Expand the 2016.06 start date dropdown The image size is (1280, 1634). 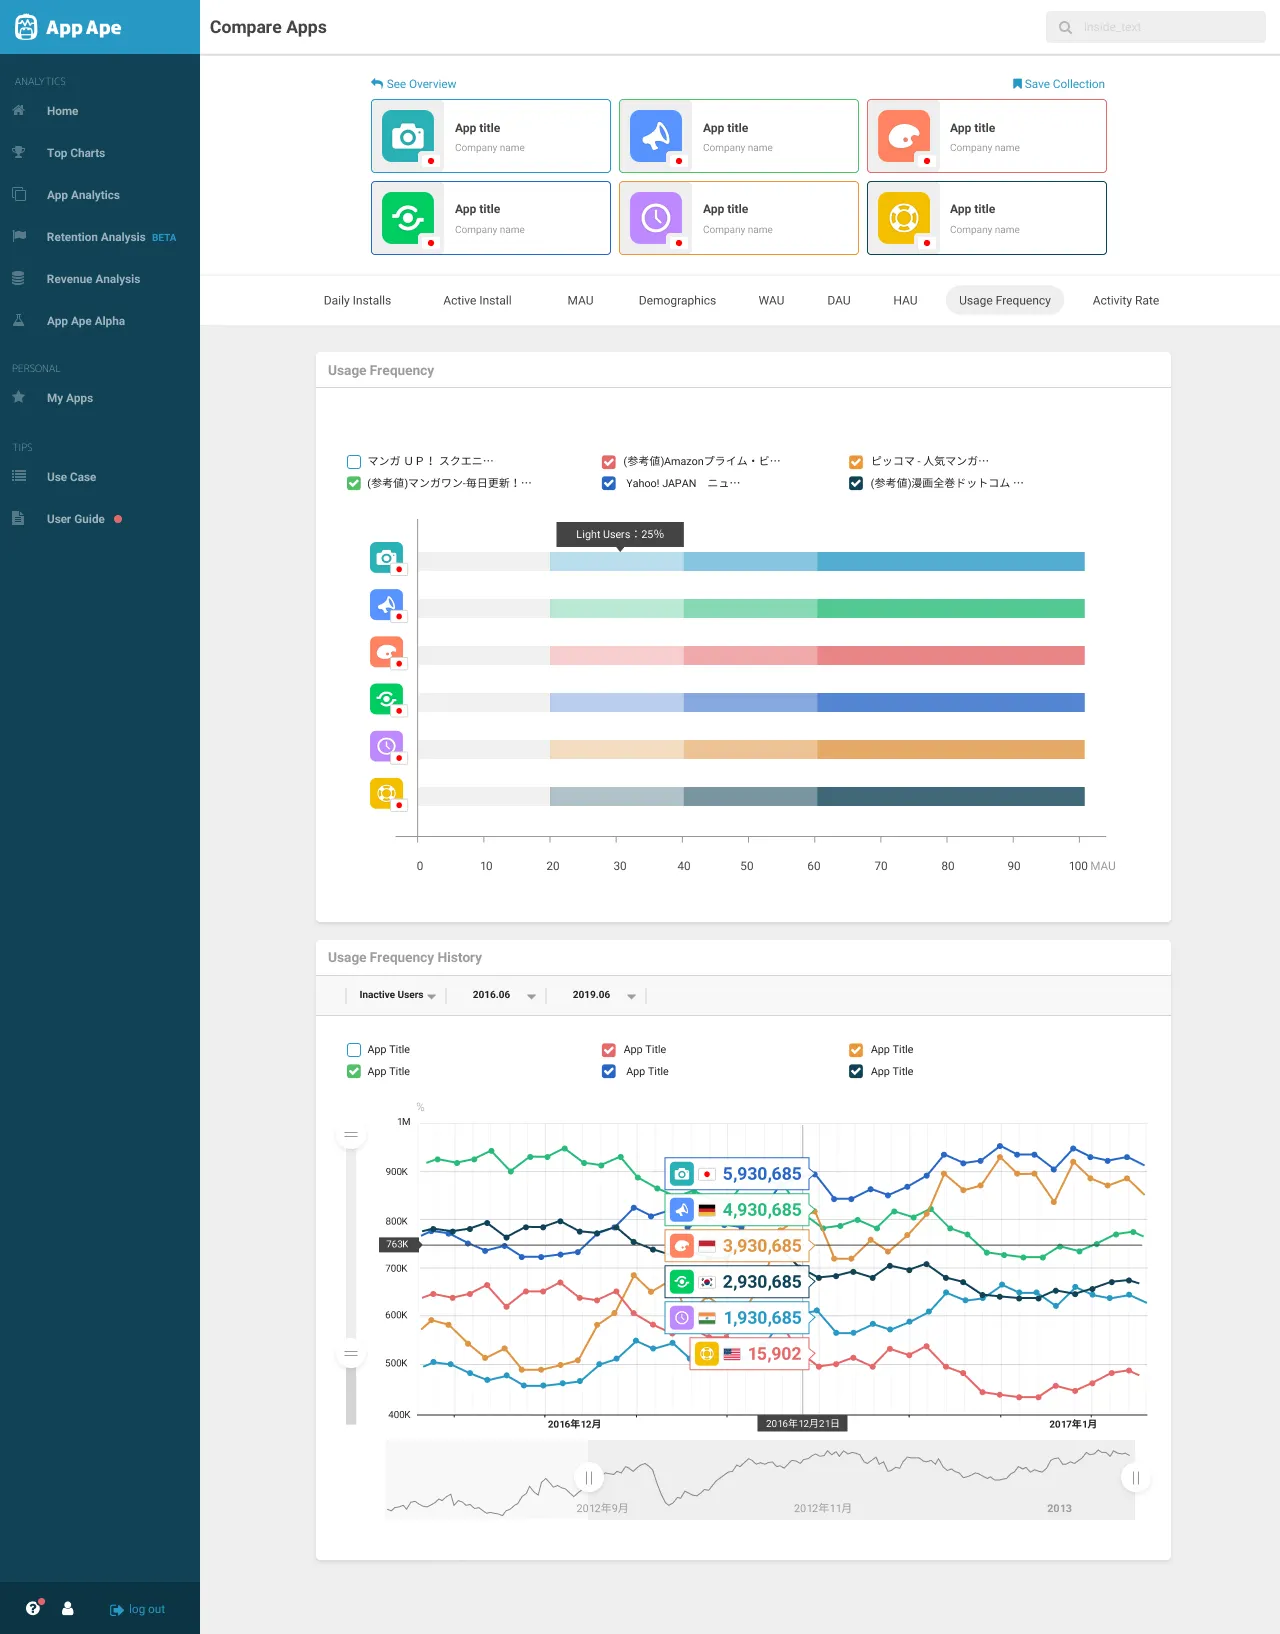[504, 996]
